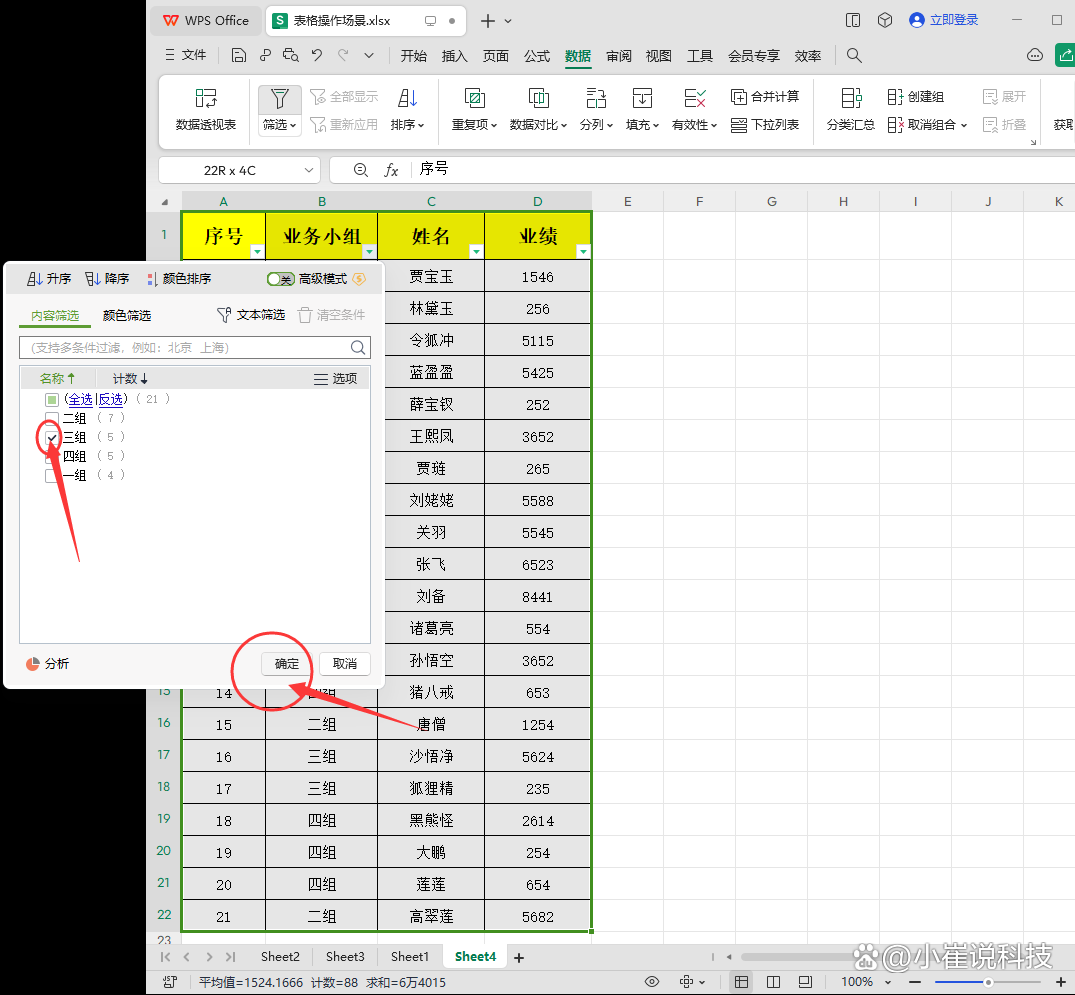Image resolution: width=1075 pixels, height=995 pixels.
Task: Click the Print Preview icon
Action: (291, 56)
